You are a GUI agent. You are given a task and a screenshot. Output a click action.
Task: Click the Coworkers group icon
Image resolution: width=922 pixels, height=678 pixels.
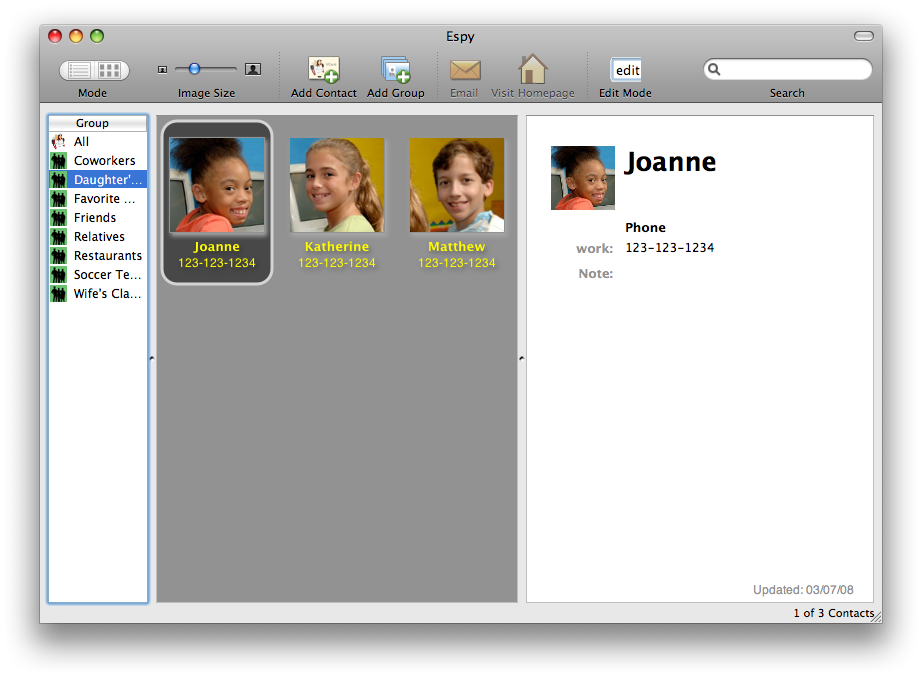click(x=59, y=161)
